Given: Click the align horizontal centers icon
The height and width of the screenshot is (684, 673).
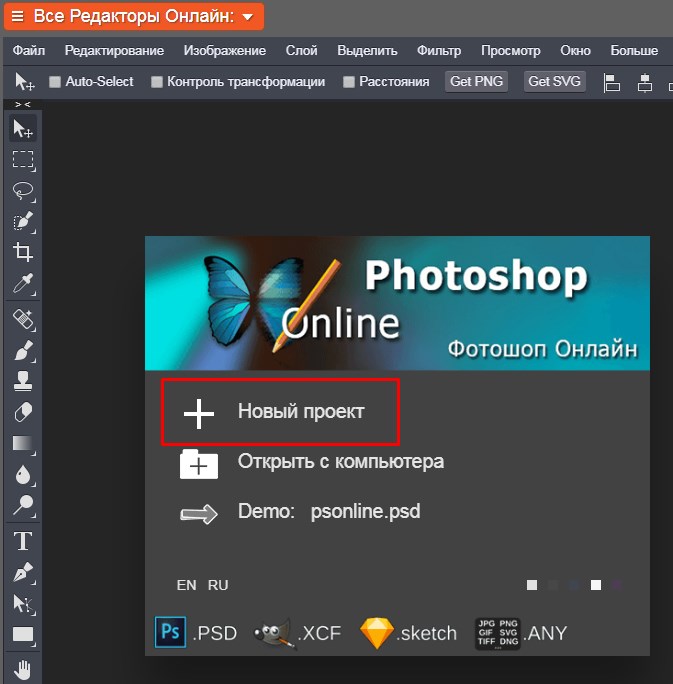Looking at the screenshot, I should (x=645, y=82).
